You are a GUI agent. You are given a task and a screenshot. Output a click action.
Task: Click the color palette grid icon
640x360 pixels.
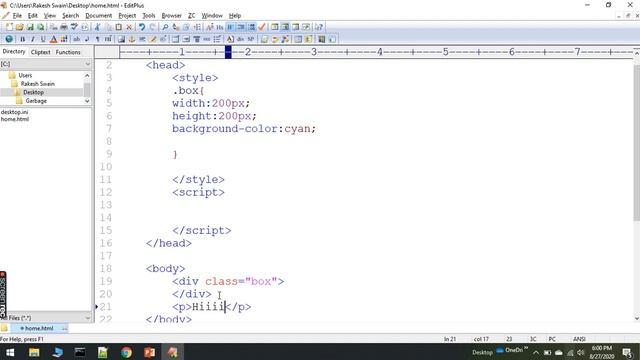pos(64,39)
